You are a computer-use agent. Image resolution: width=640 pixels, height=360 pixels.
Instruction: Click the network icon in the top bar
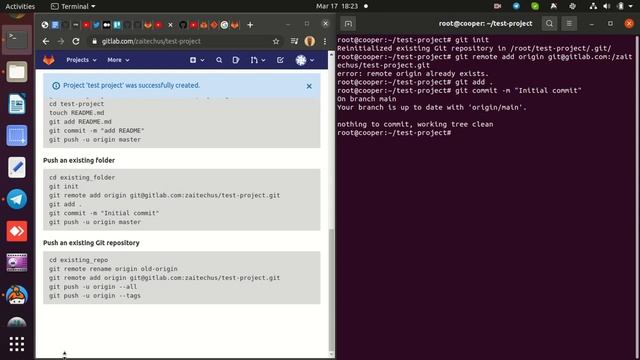click(x=593, y=6)
